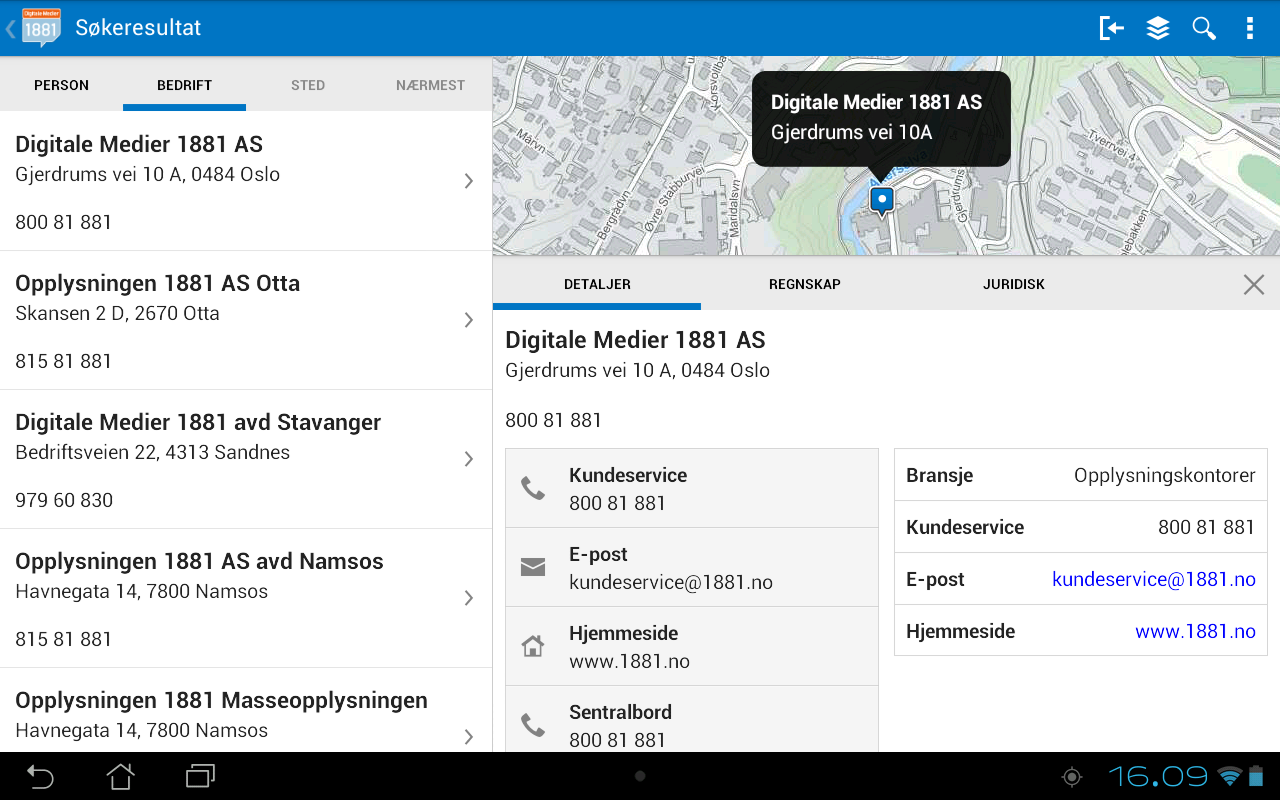Viewport: 1280px width, 800px height.
Task: Open the three-dot overflow menu
Action: (1250, 28)
